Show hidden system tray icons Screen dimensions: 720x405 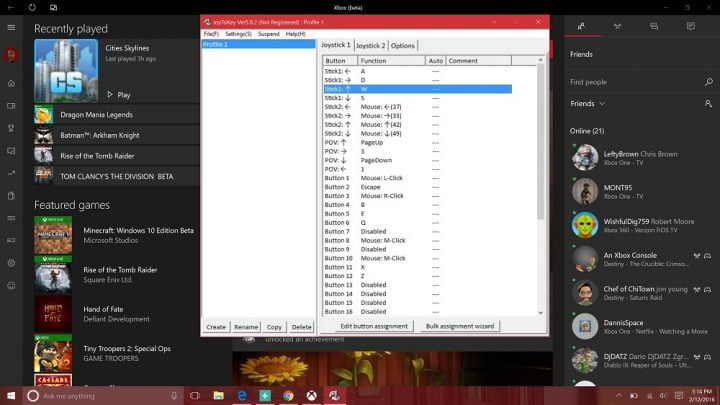619,396
